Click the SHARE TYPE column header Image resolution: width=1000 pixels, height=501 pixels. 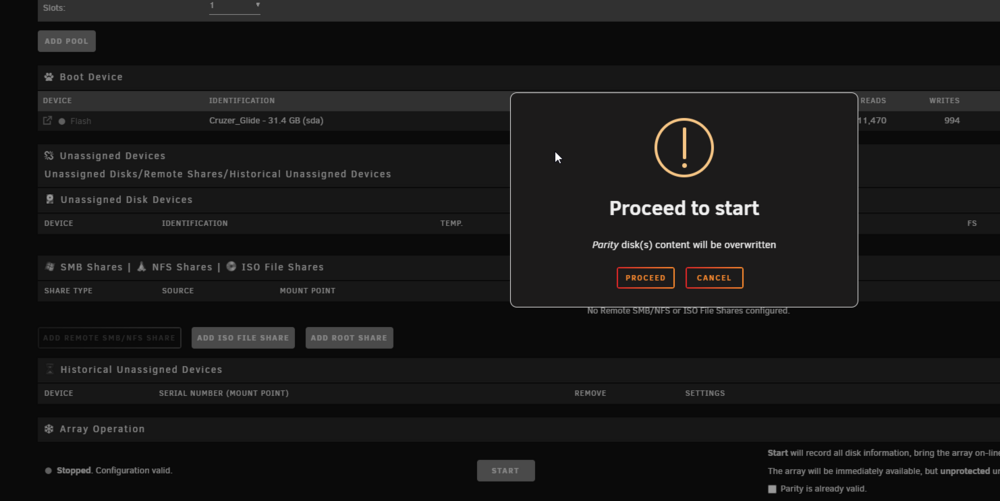(x=68, y=291)
